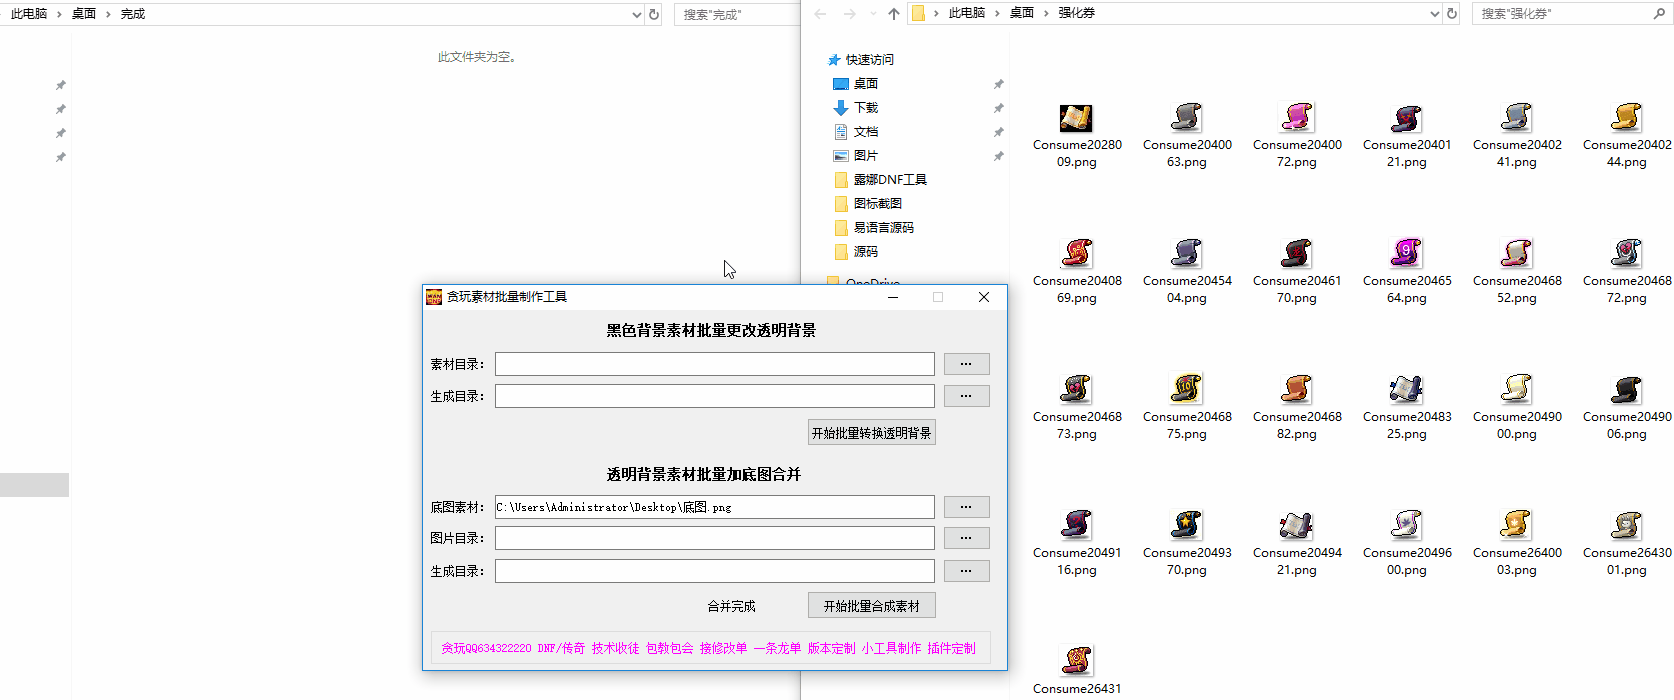The height and width of the screenshot is (700, 1674).
Task: Click the search box in 强化券 window
Action: click(1573, 14)
